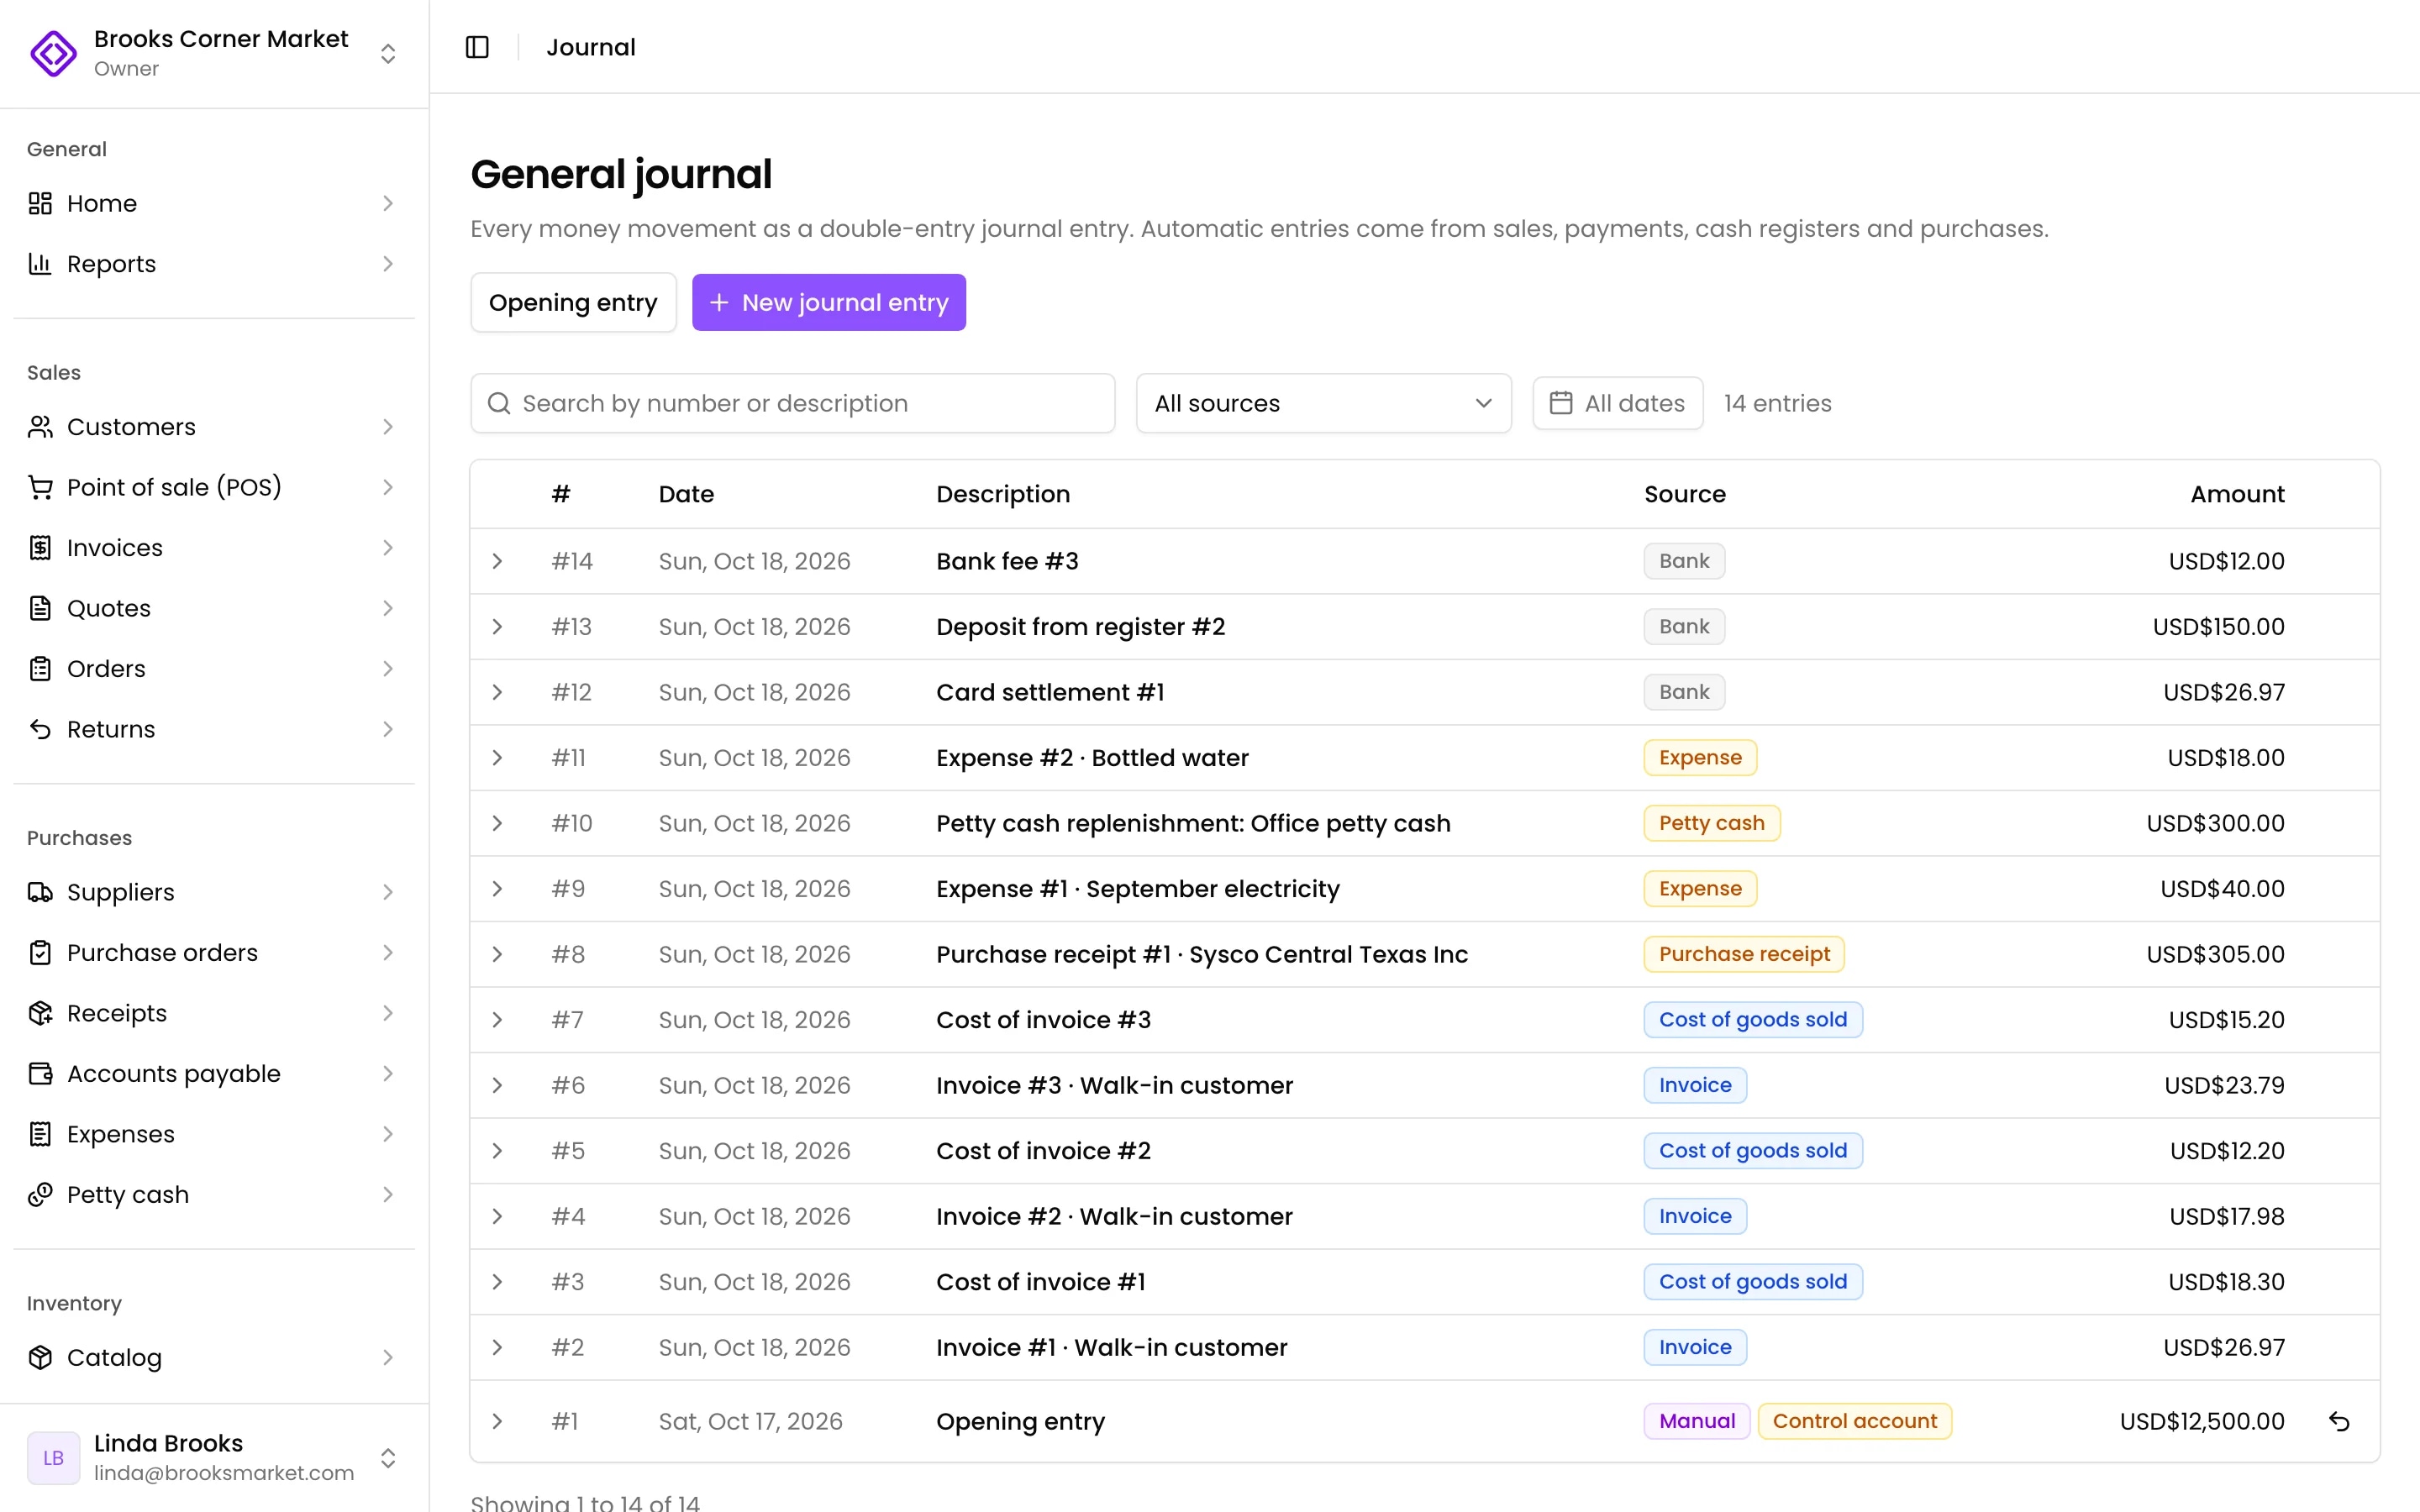Expand journal entry #14 Bank fee
2420x1512 pixels.
[x=497, y=561]
